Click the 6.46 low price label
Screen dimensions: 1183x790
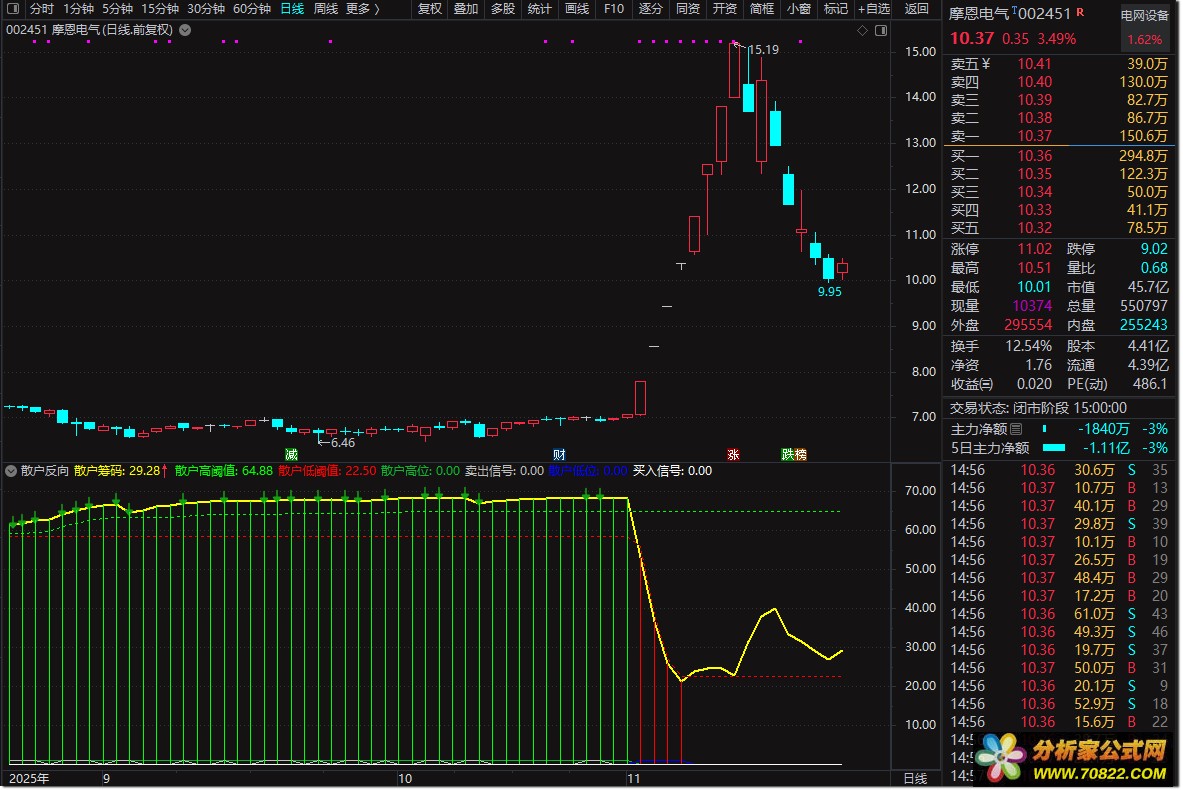pos(343,443)
